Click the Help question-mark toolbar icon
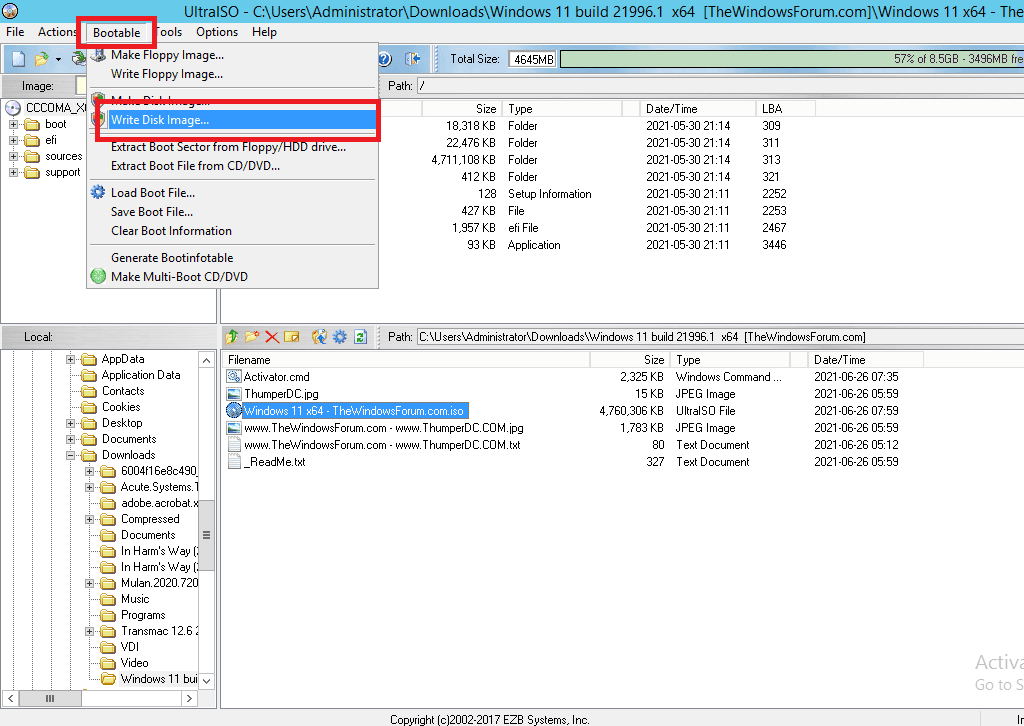The image size is (1024, 726). click(385, 59)
